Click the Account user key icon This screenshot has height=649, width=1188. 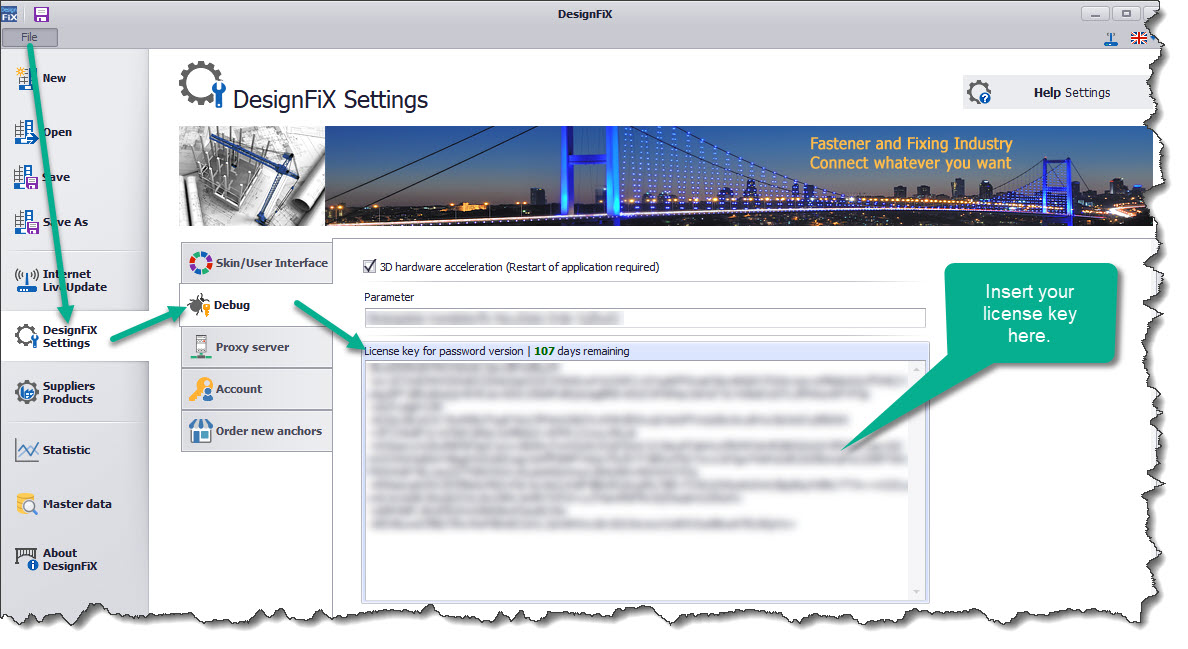click(201, 388)
